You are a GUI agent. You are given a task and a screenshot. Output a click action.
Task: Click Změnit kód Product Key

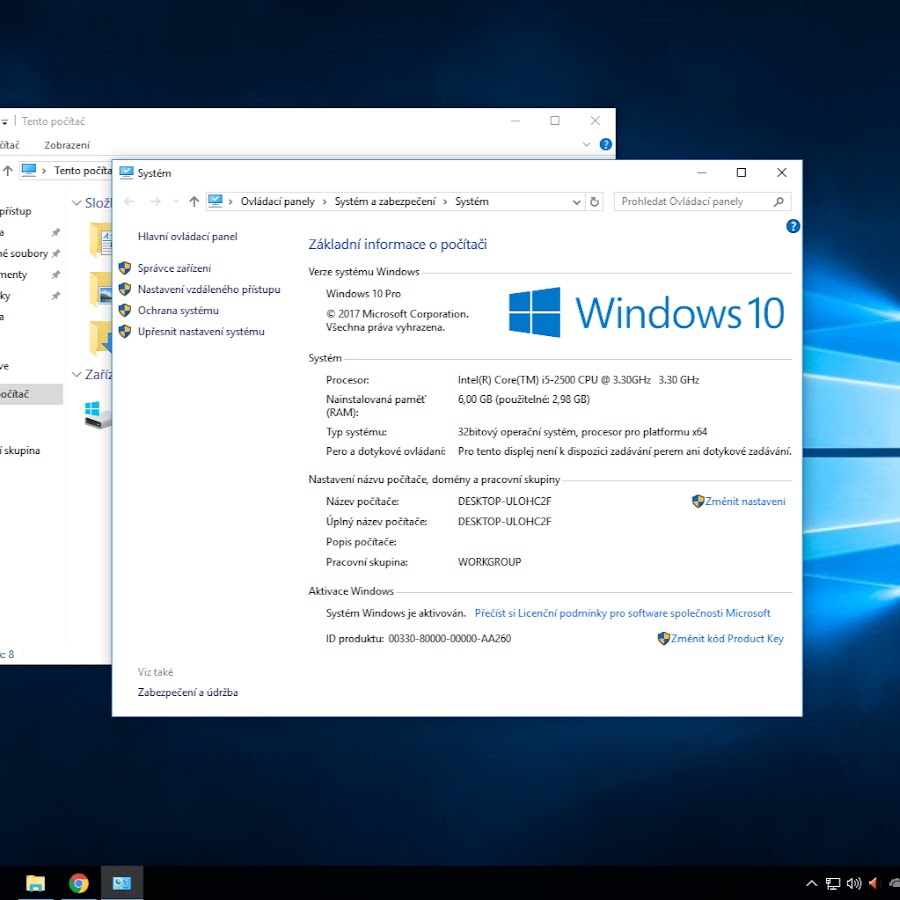[x=727, y=638]
